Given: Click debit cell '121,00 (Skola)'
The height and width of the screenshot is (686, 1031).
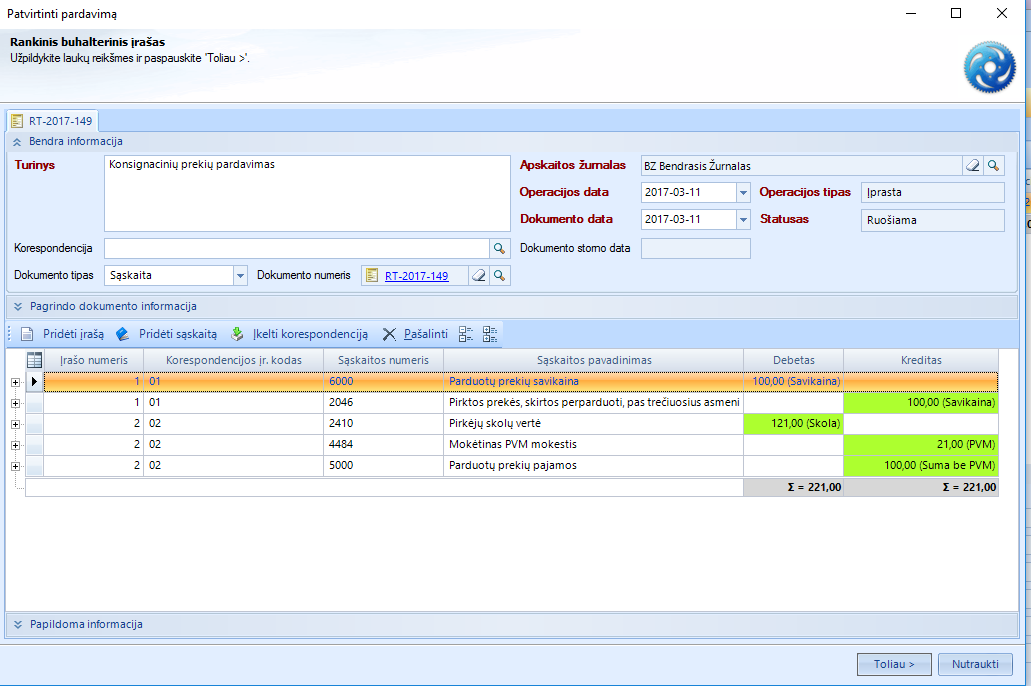Looking at the screenshot, I should [x=794, y=424].
